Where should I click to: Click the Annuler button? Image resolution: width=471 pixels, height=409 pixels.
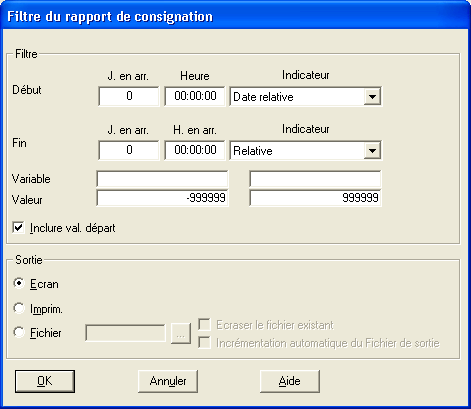pos(168,381)
